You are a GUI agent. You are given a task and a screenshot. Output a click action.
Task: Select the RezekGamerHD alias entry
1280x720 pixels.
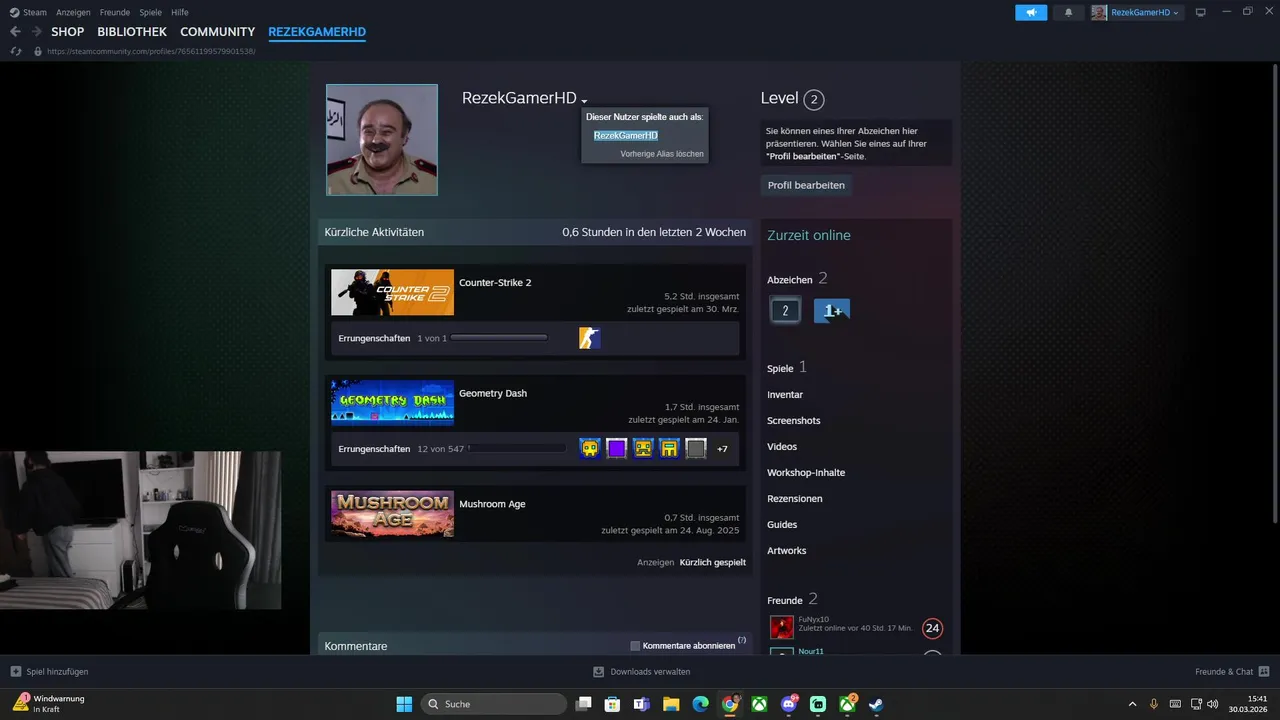click(626, 135)
